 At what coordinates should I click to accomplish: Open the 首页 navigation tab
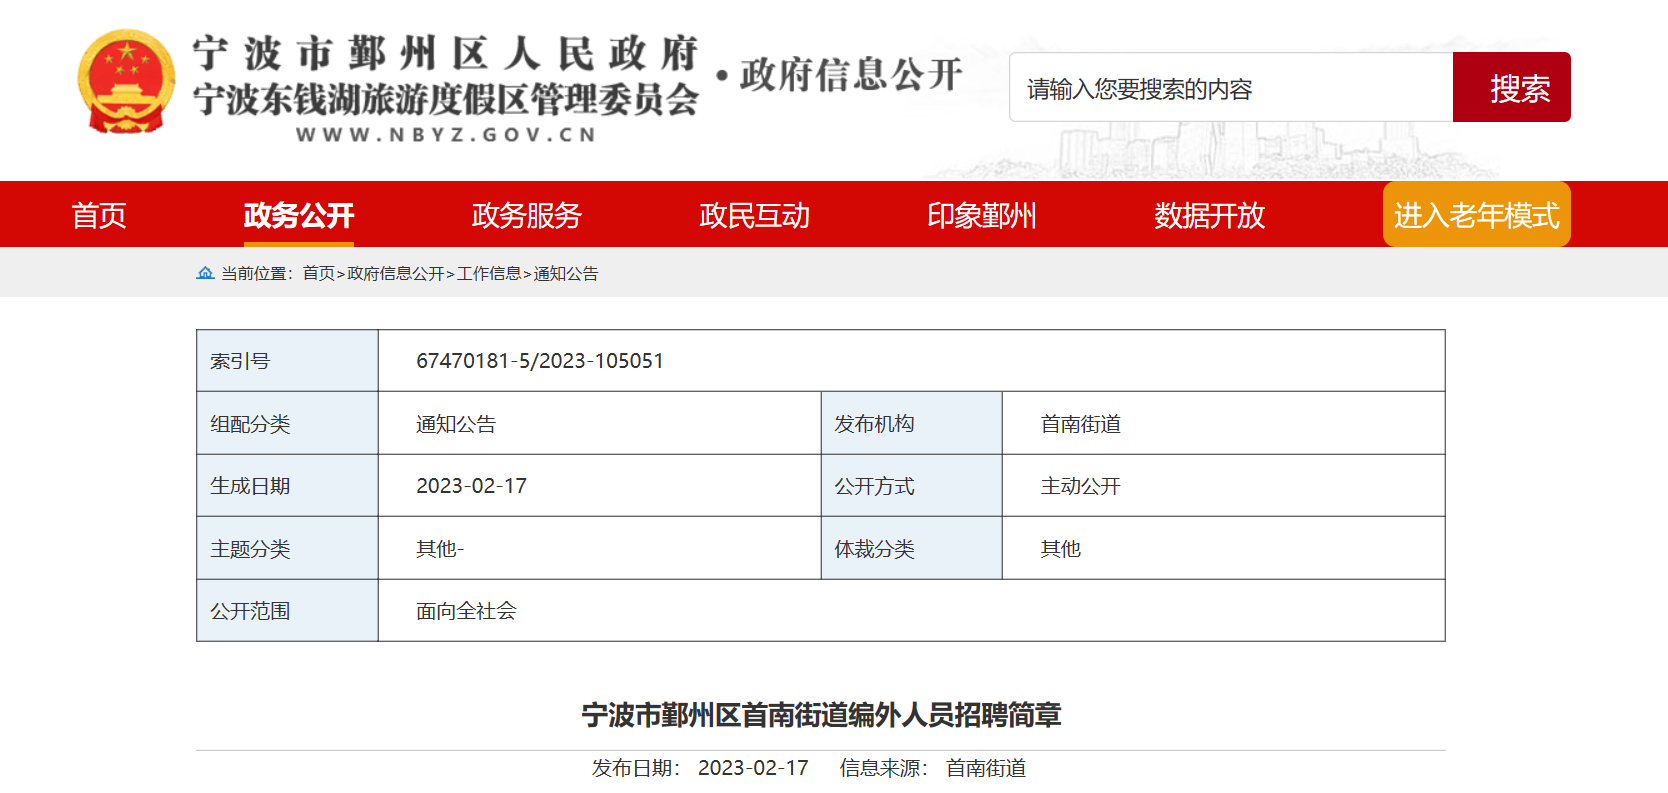point(99,215)
